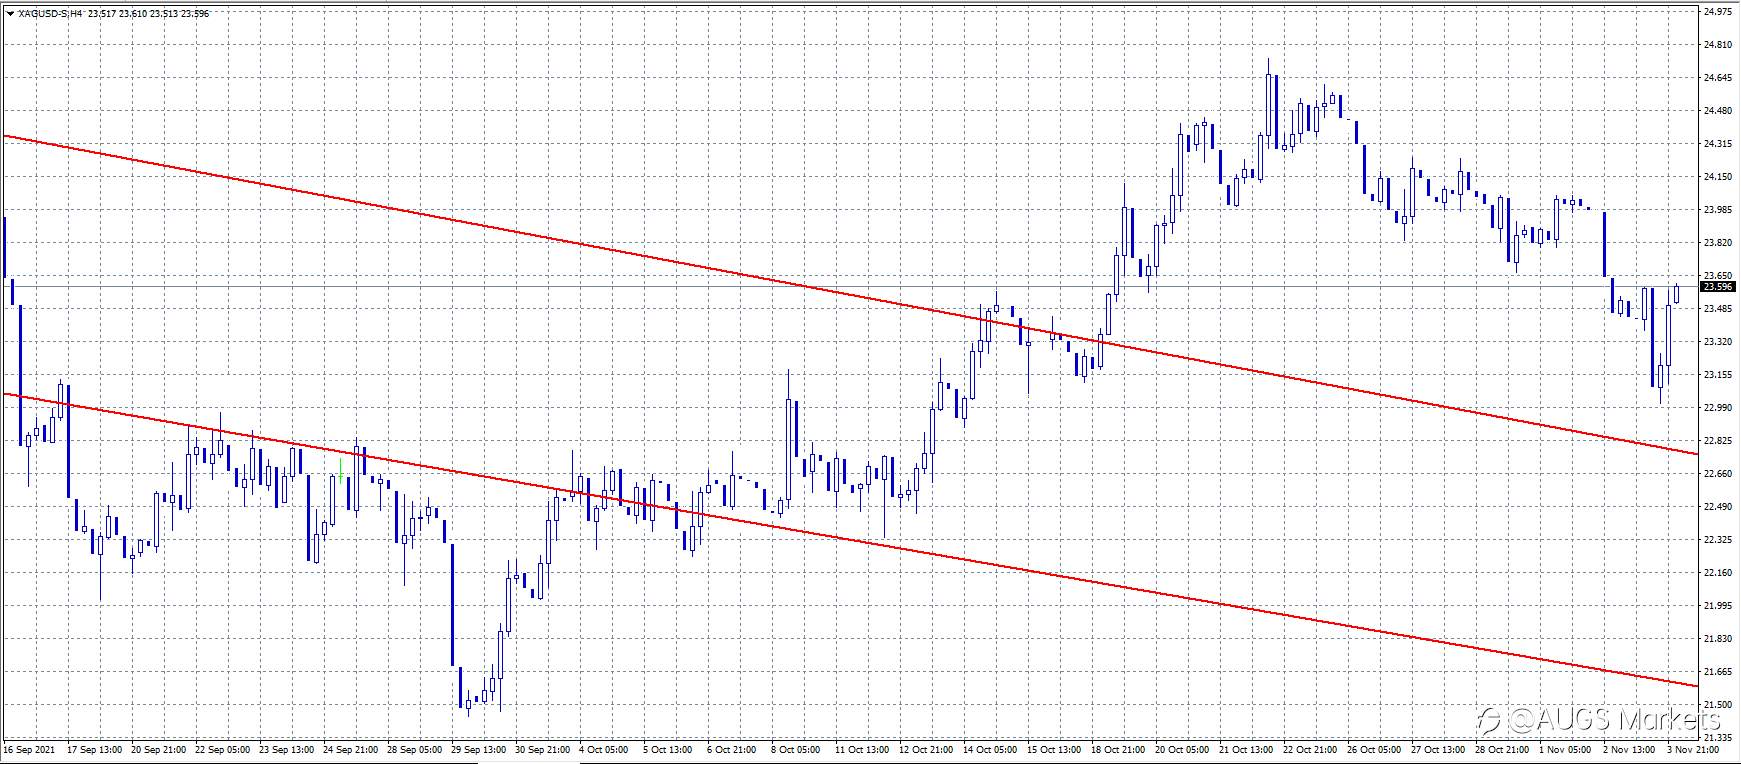Screen dimensions: 1741x764
Task: Click the 28 Sep 05:00 time label
Action: tap(415, 749)
